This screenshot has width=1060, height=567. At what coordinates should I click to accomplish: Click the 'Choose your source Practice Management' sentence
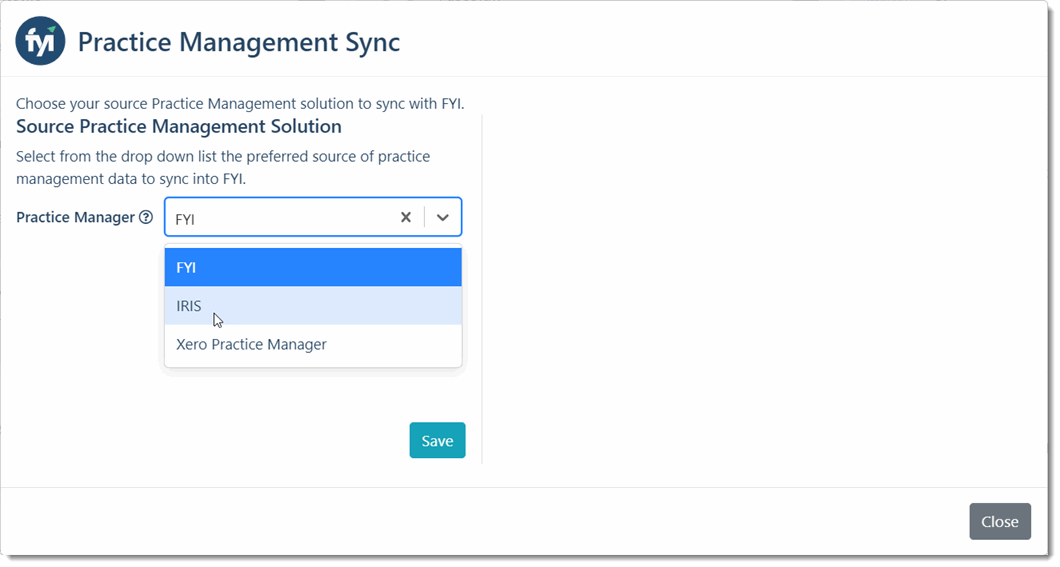point(240,103)
